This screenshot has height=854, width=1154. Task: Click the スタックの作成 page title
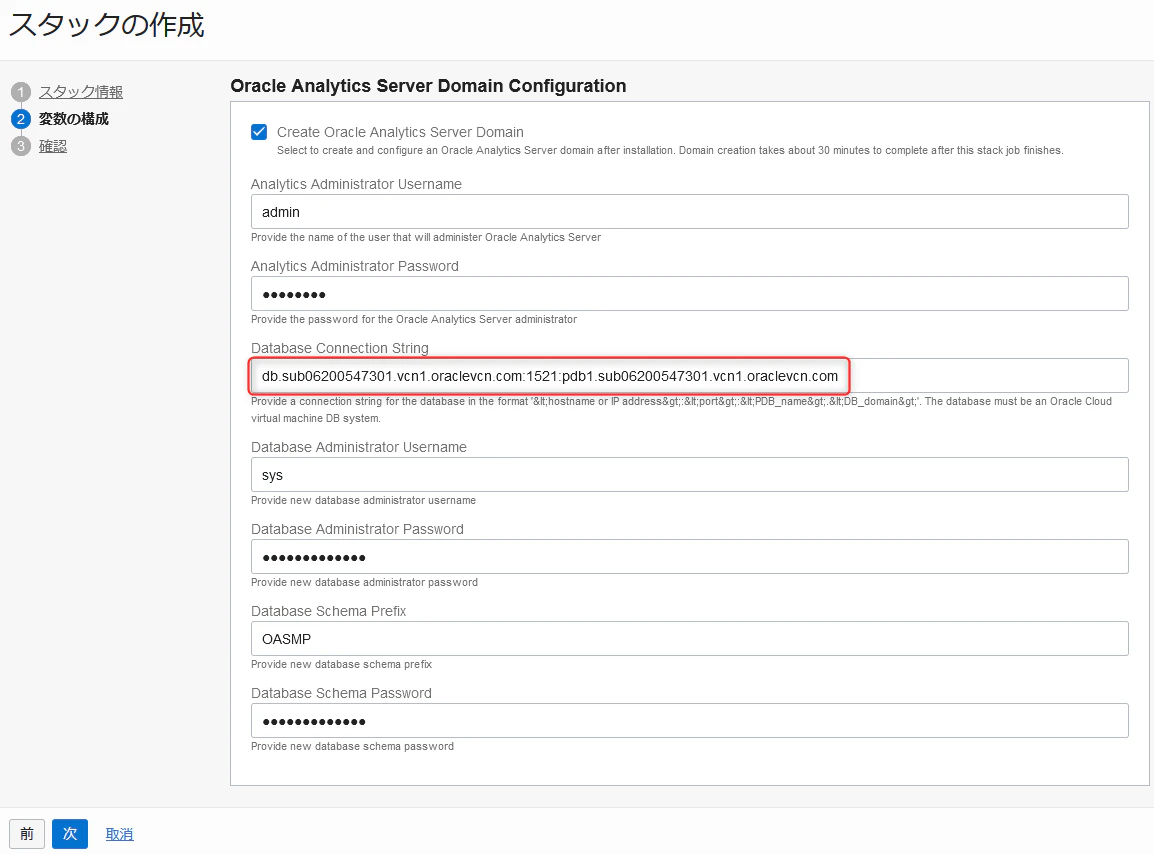(107, 25)
